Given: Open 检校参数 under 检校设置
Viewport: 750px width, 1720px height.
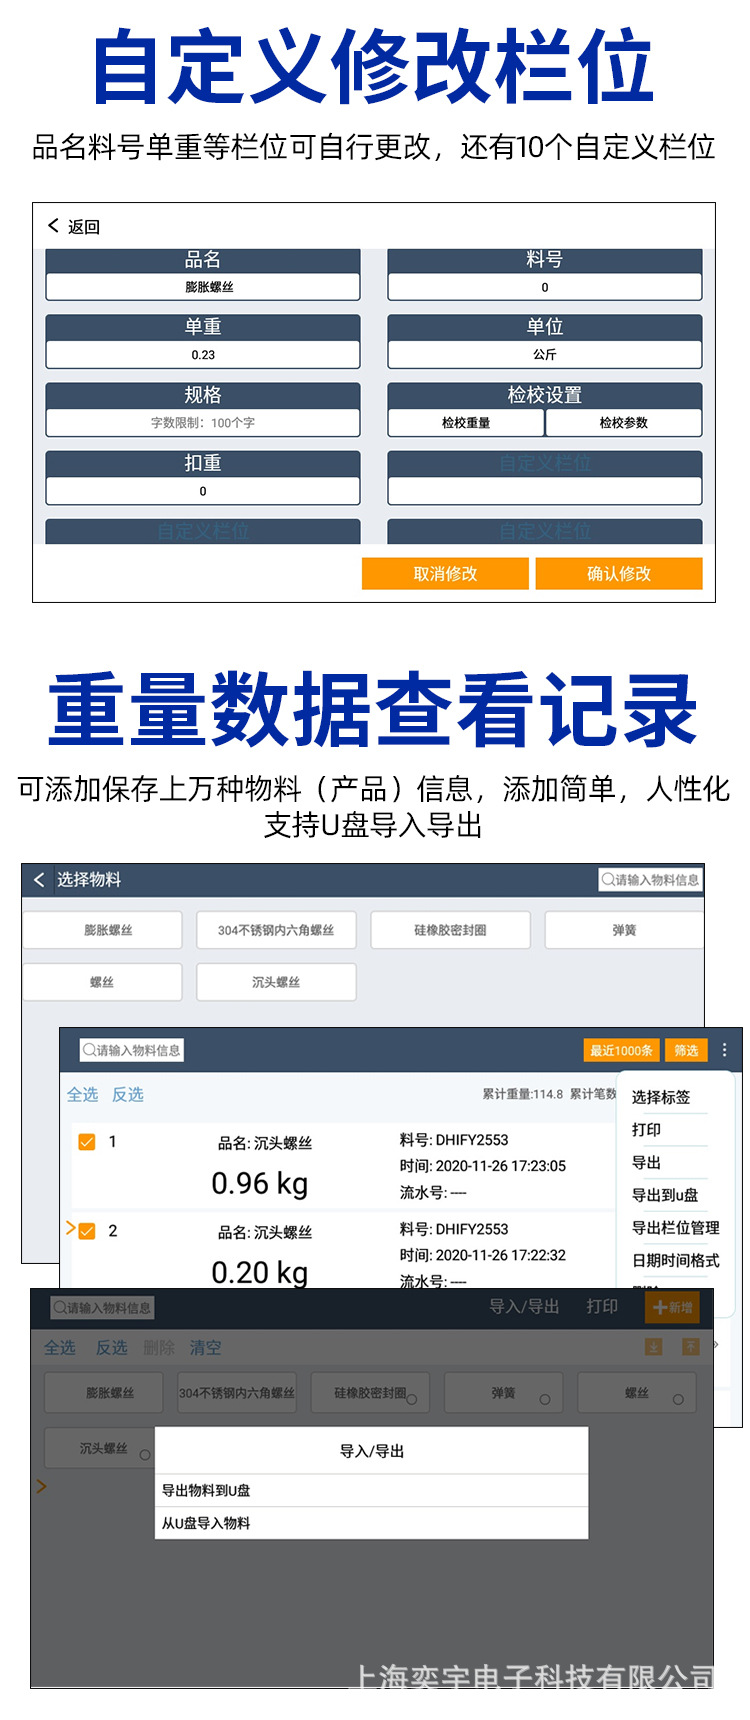Looking at the screenshot, I should pyautogui.click(x=624, y=423).
